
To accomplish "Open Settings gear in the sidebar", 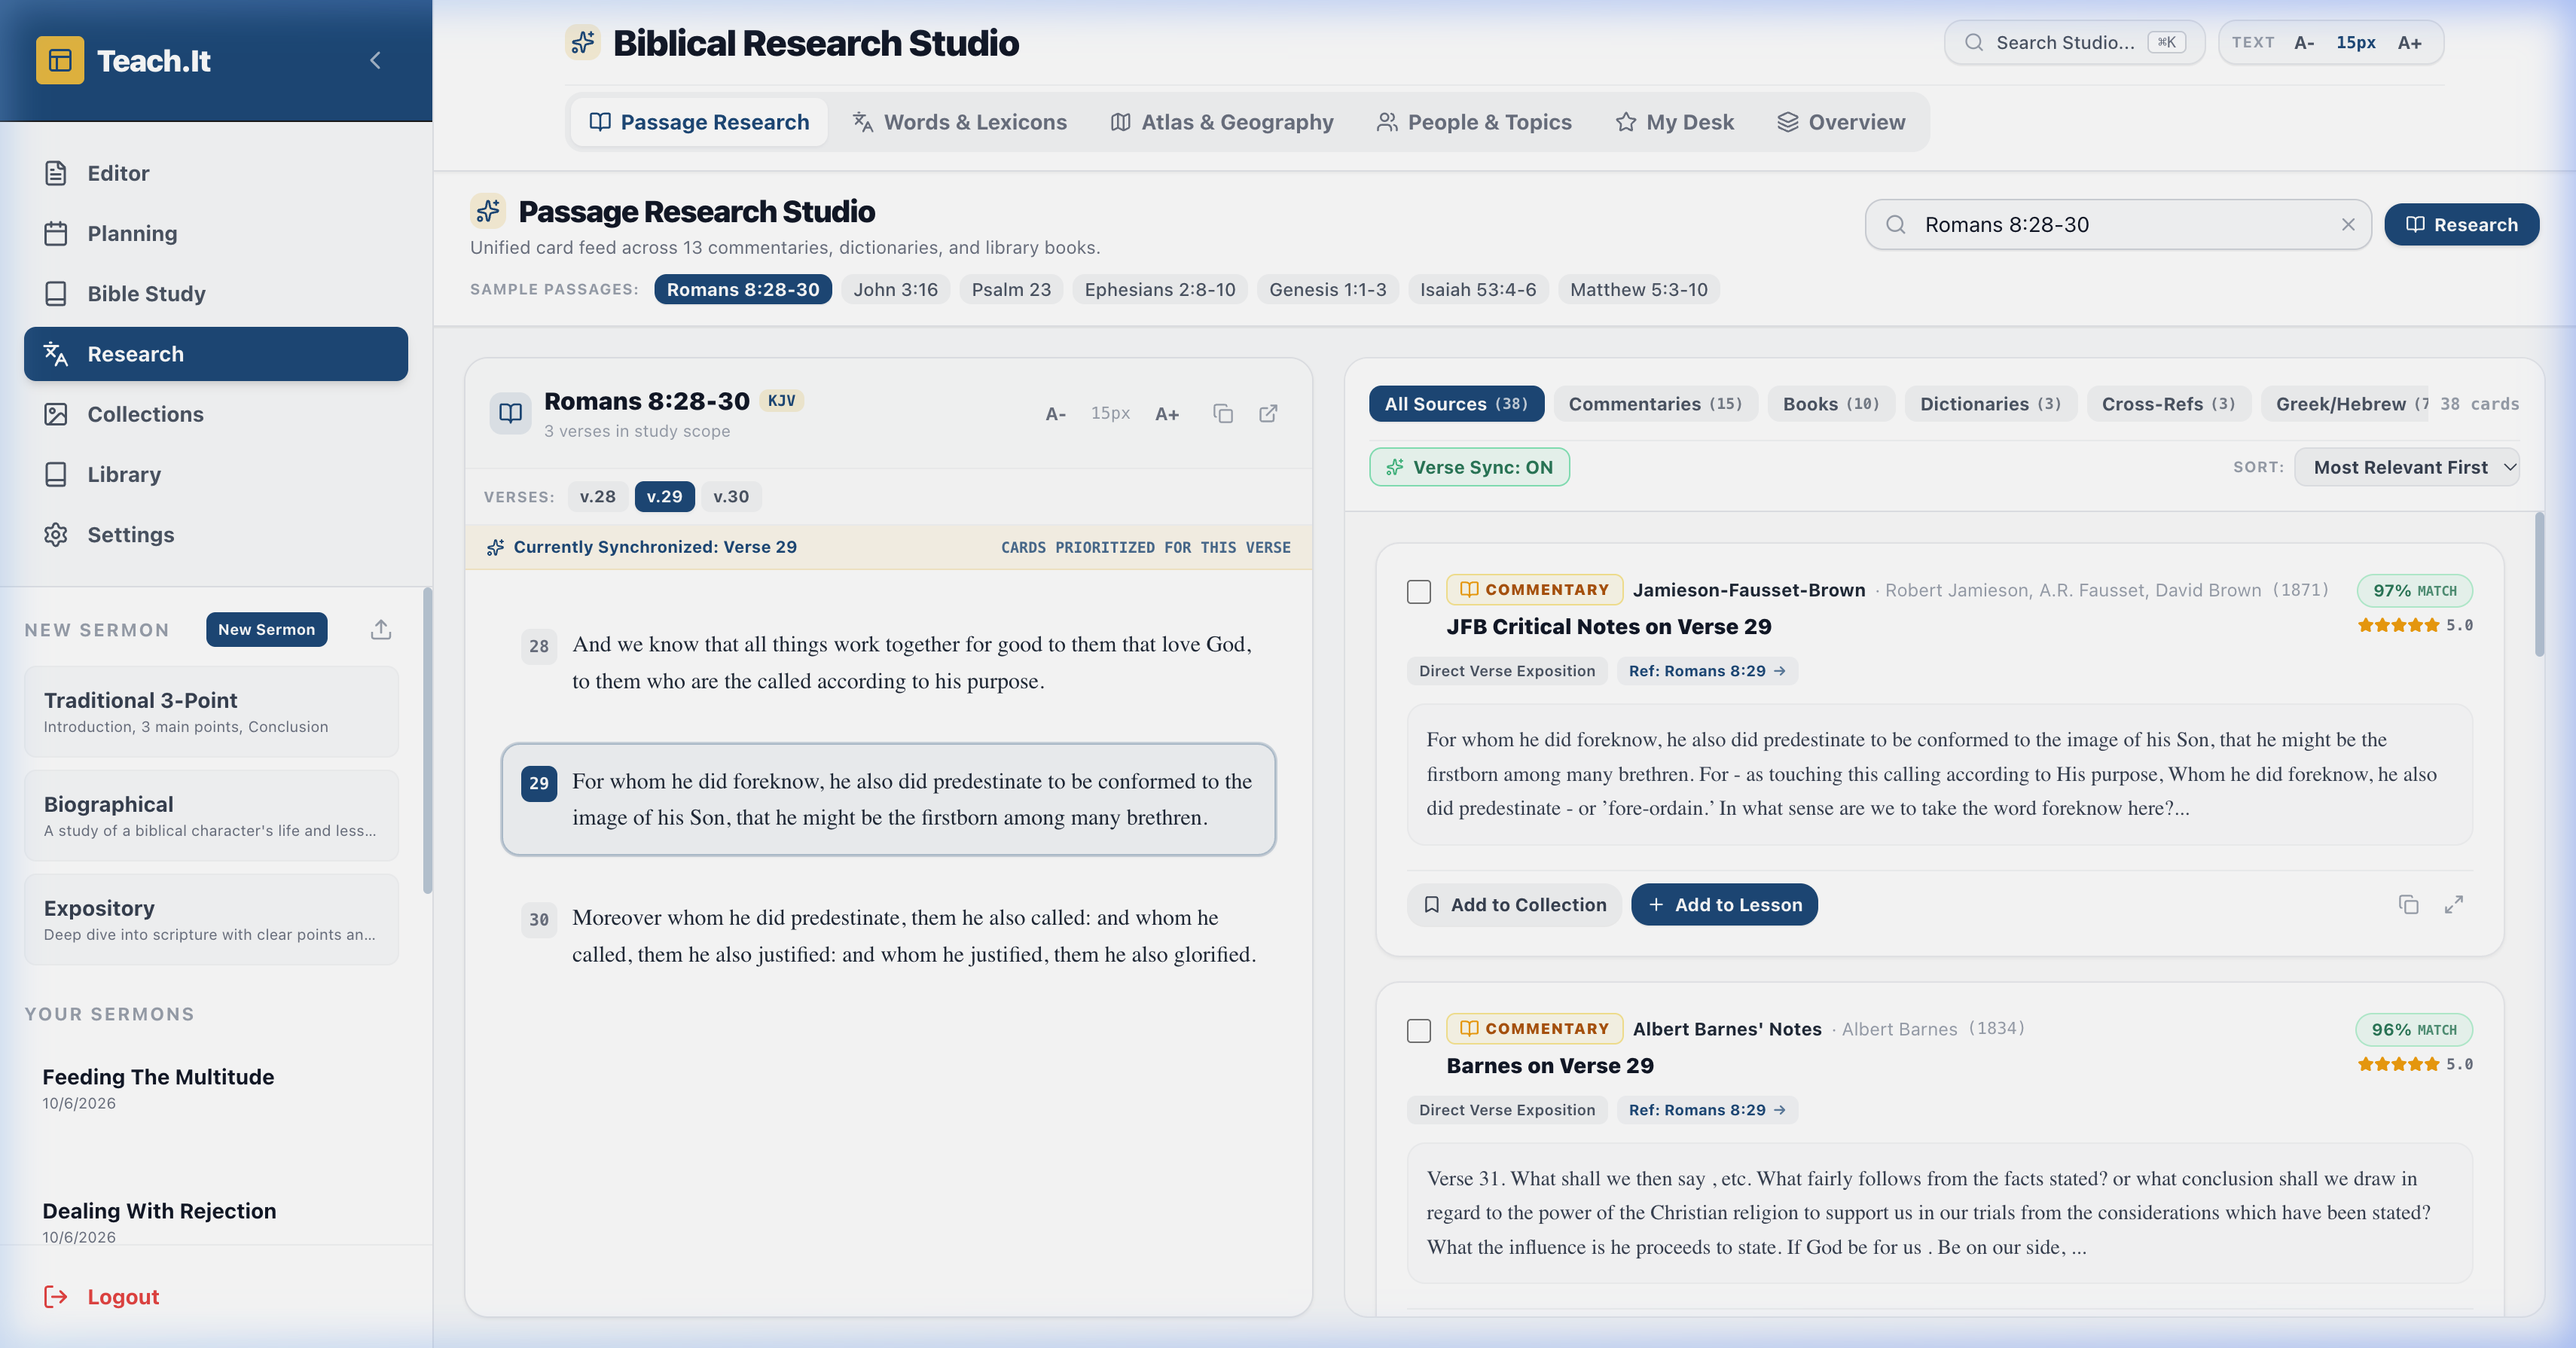I will [x=56, y=534].
